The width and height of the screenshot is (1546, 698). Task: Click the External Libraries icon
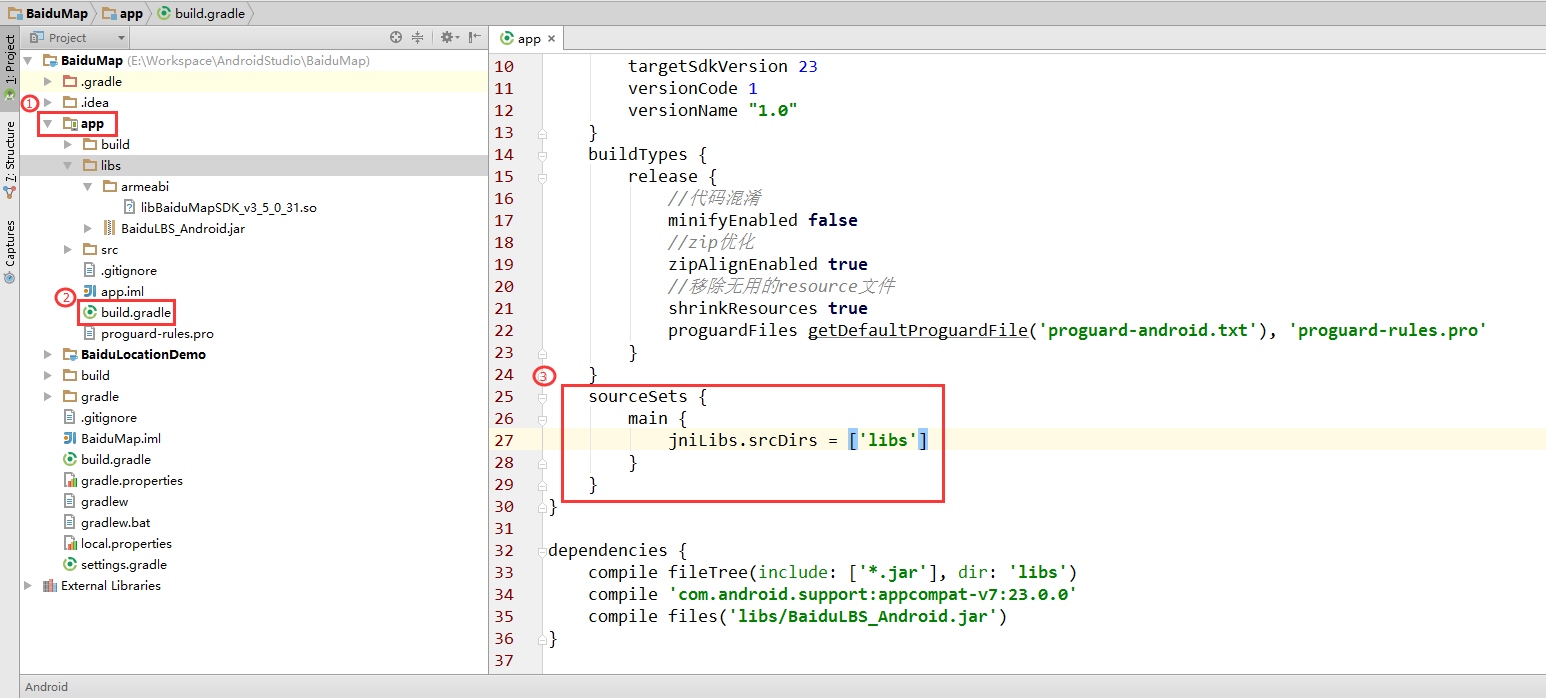pyautogui.click(x=50, y=586)
